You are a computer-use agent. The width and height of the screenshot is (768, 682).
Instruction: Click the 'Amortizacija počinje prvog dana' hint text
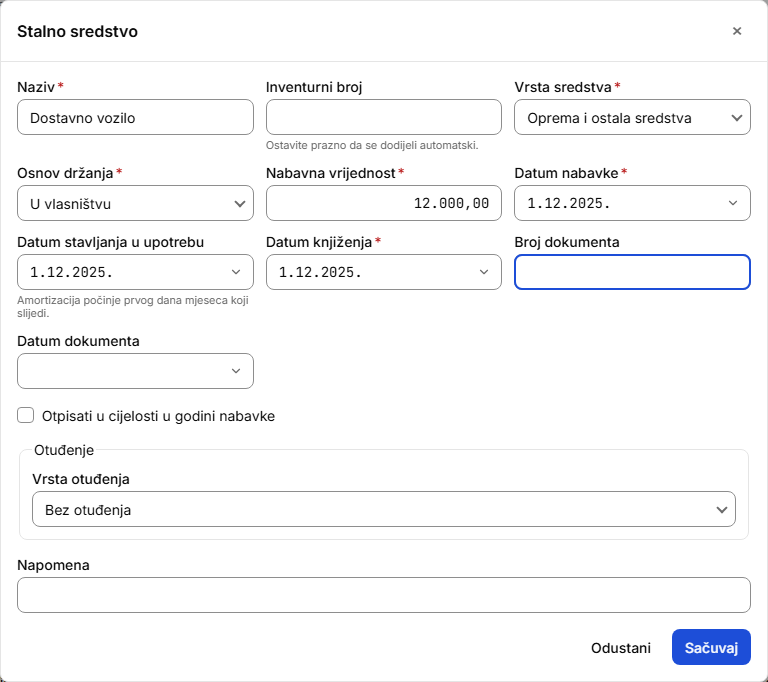(133, 307)
